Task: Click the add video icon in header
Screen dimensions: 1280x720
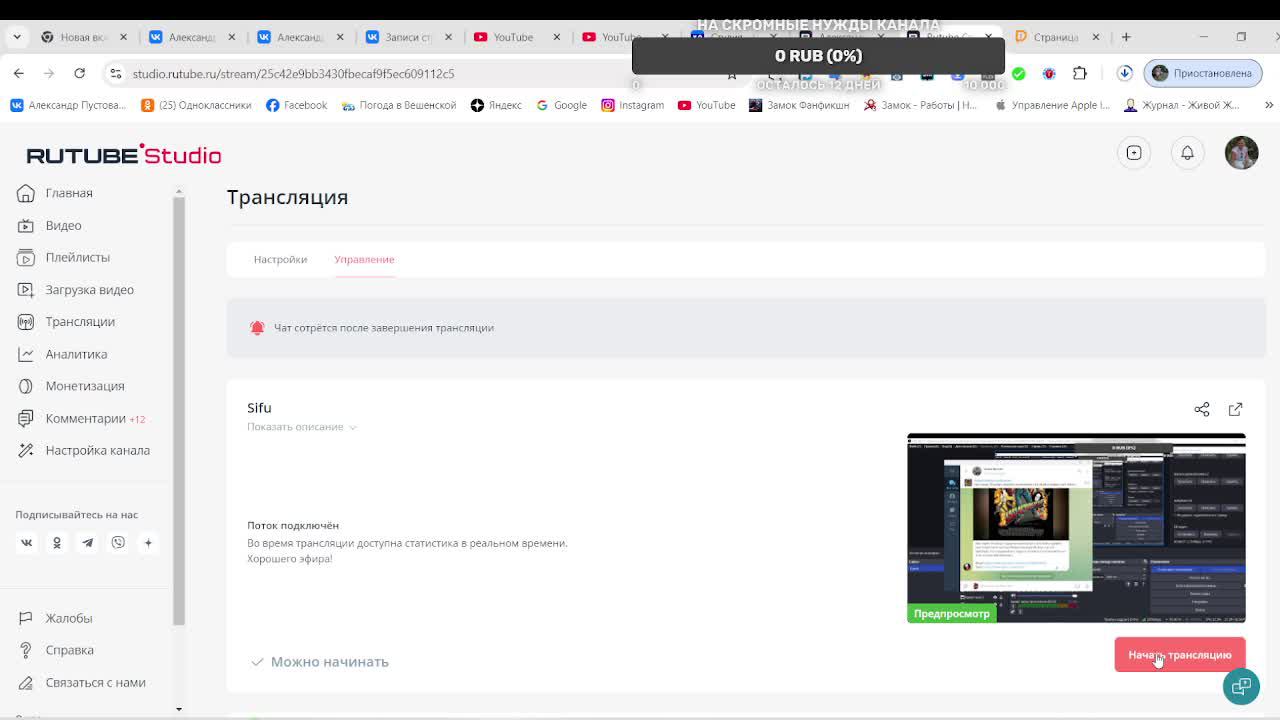Action: (1134, 153)
